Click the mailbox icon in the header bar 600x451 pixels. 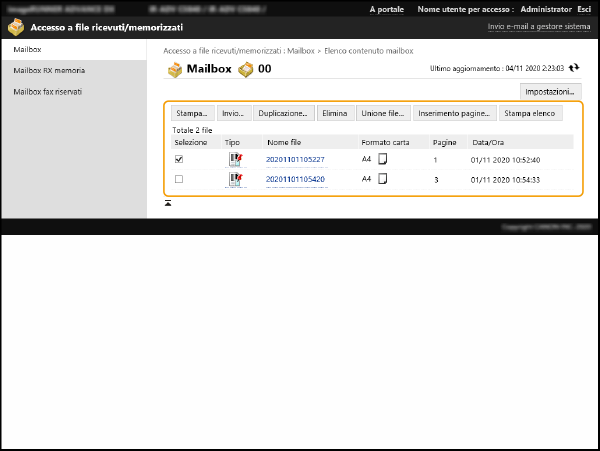tap(16, 28)
